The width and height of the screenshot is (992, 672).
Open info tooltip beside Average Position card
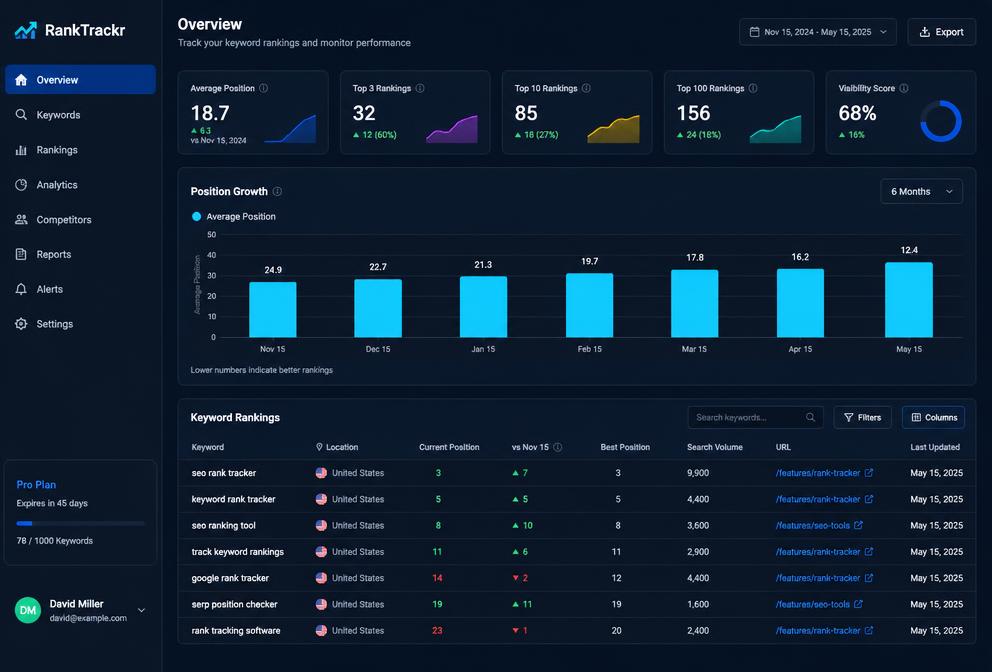pyautogui.click(x=264, y=89)
